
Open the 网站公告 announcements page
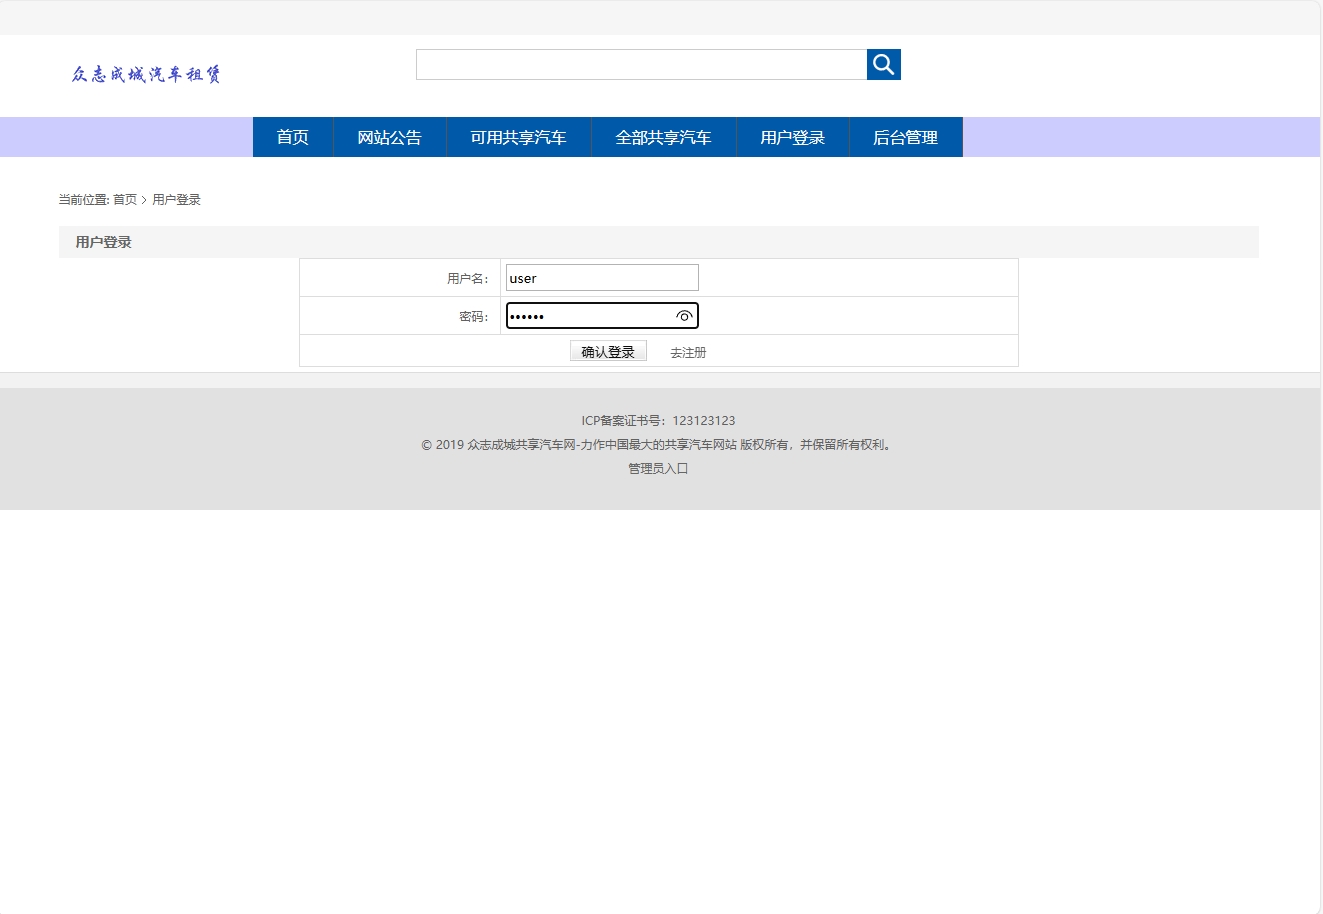[x=388, y=137]
